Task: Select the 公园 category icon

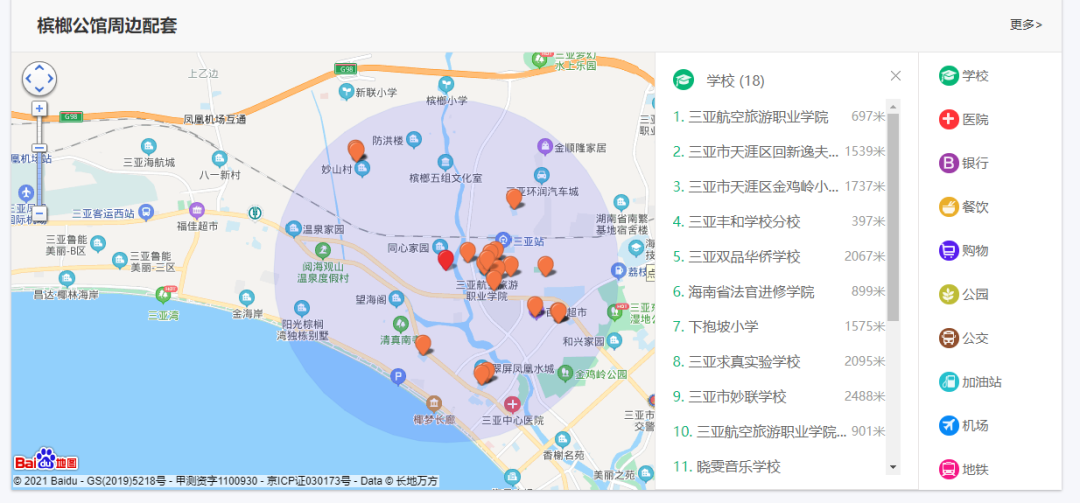Action: pyautogui.click(x=948, y=294)
